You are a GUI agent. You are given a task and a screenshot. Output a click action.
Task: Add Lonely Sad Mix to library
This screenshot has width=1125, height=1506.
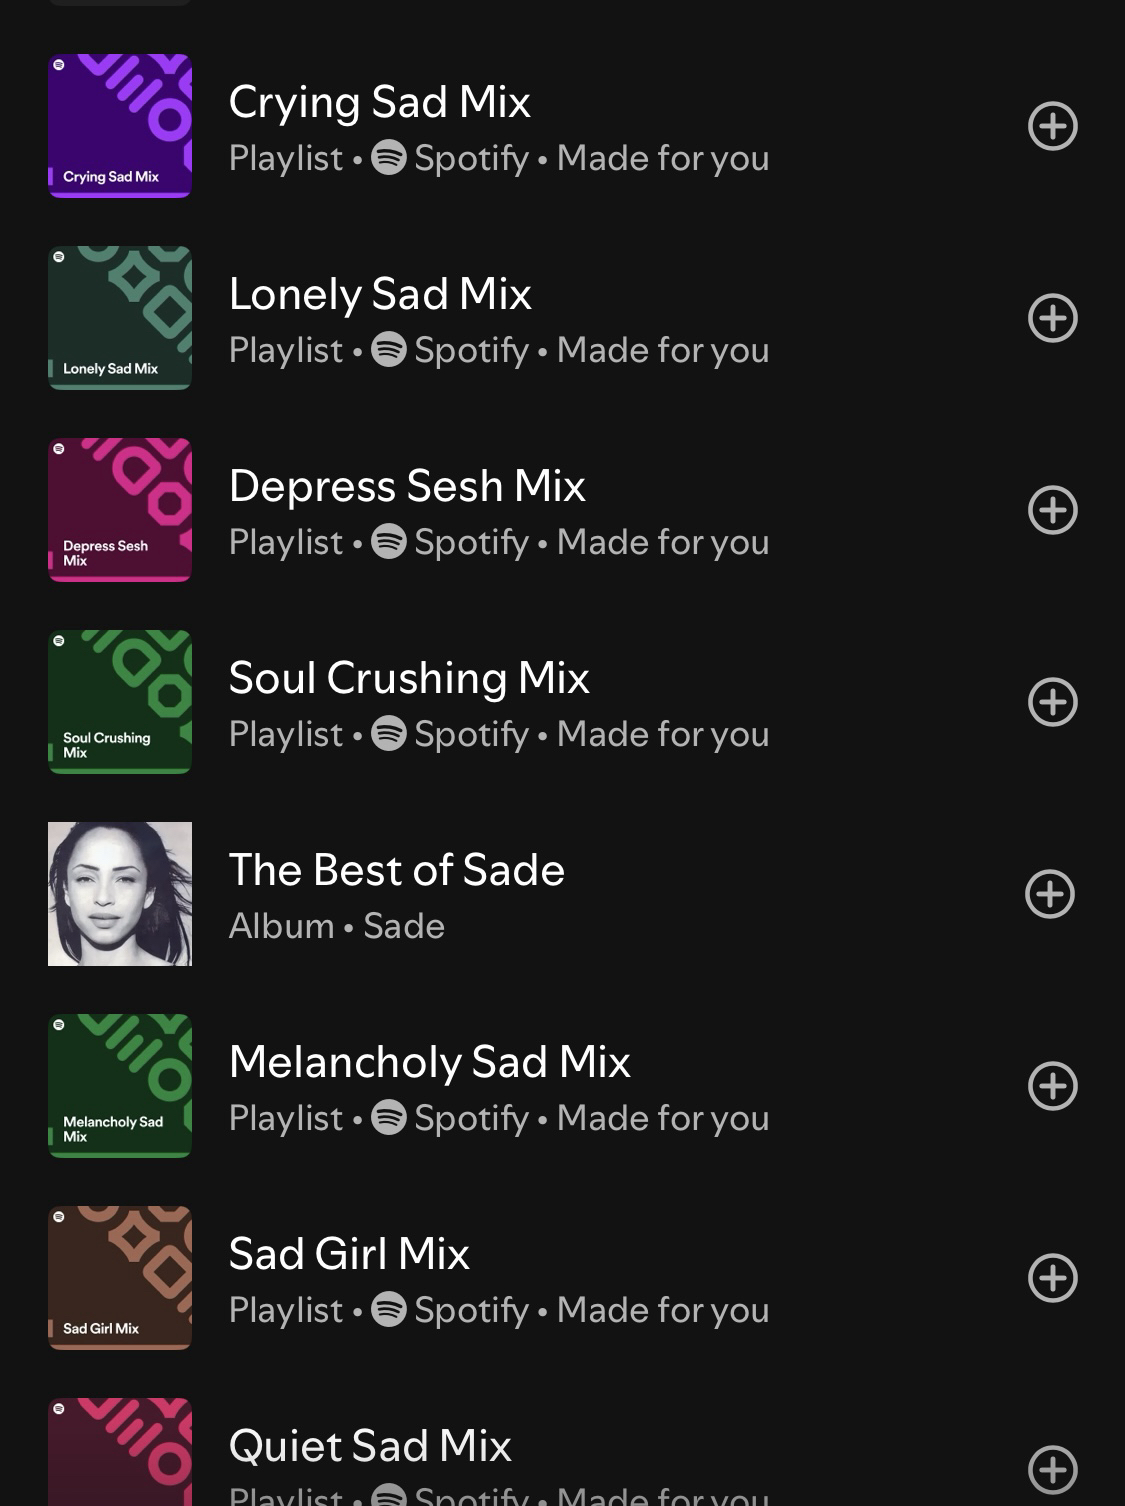(x=1052, y=318)
